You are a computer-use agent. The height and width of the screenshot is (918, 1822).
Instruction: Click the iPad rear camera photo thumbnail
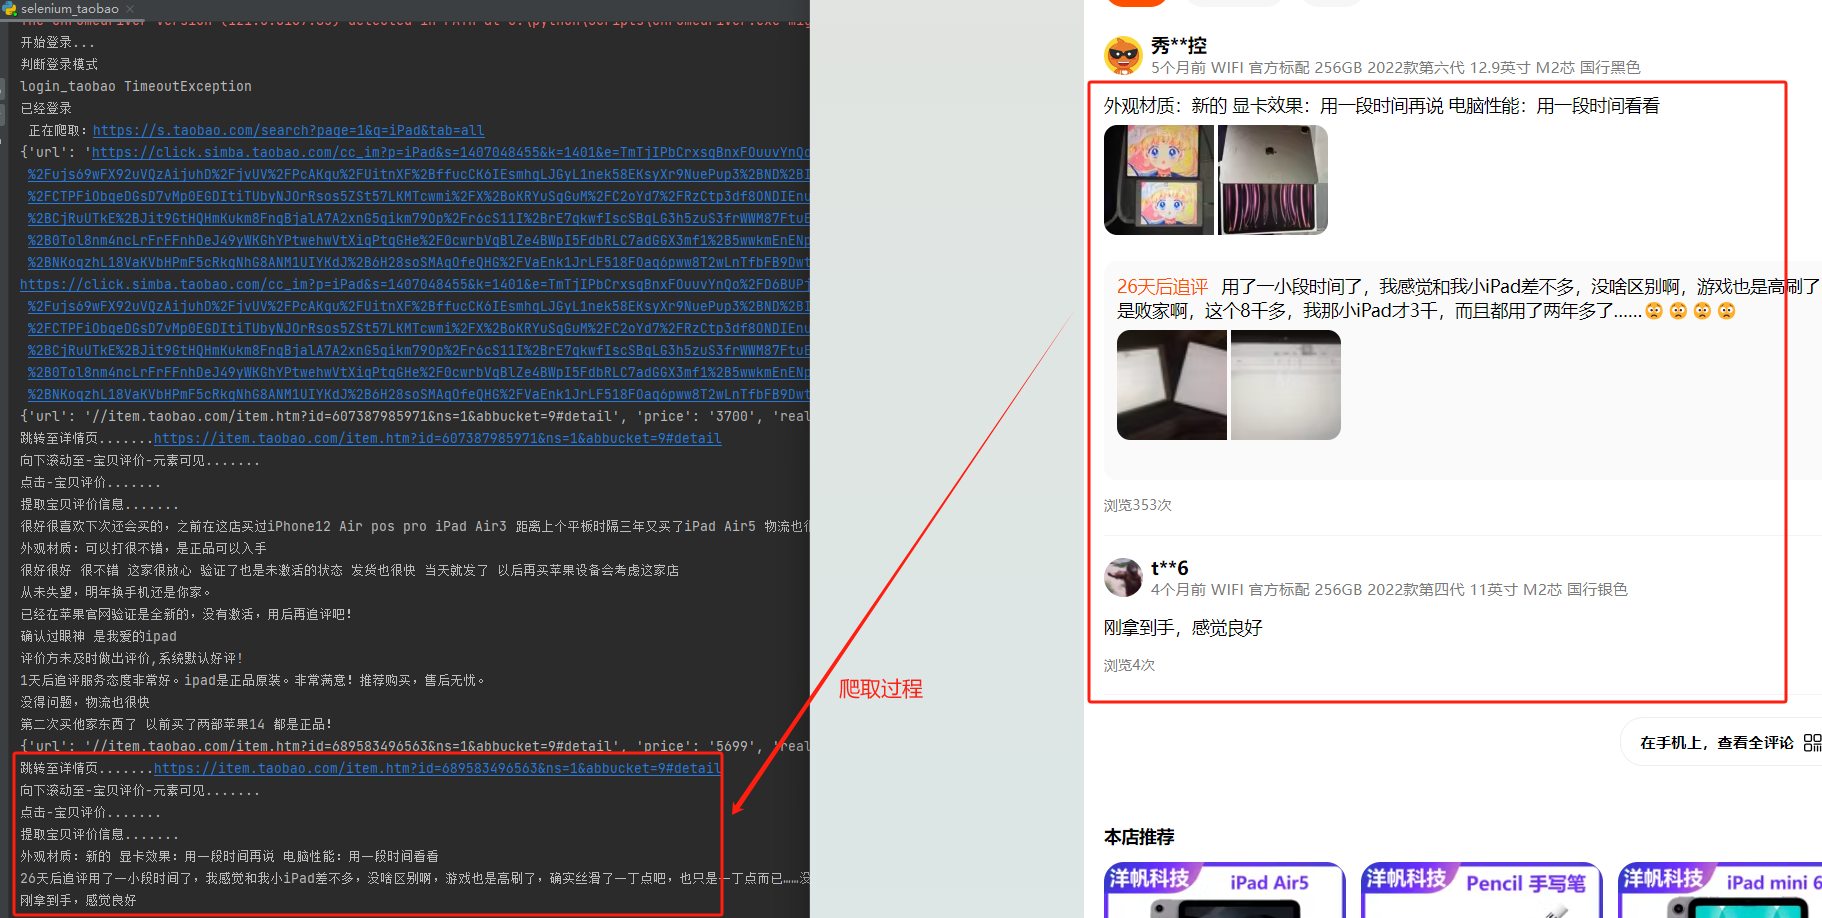(x=1272, y=180)
